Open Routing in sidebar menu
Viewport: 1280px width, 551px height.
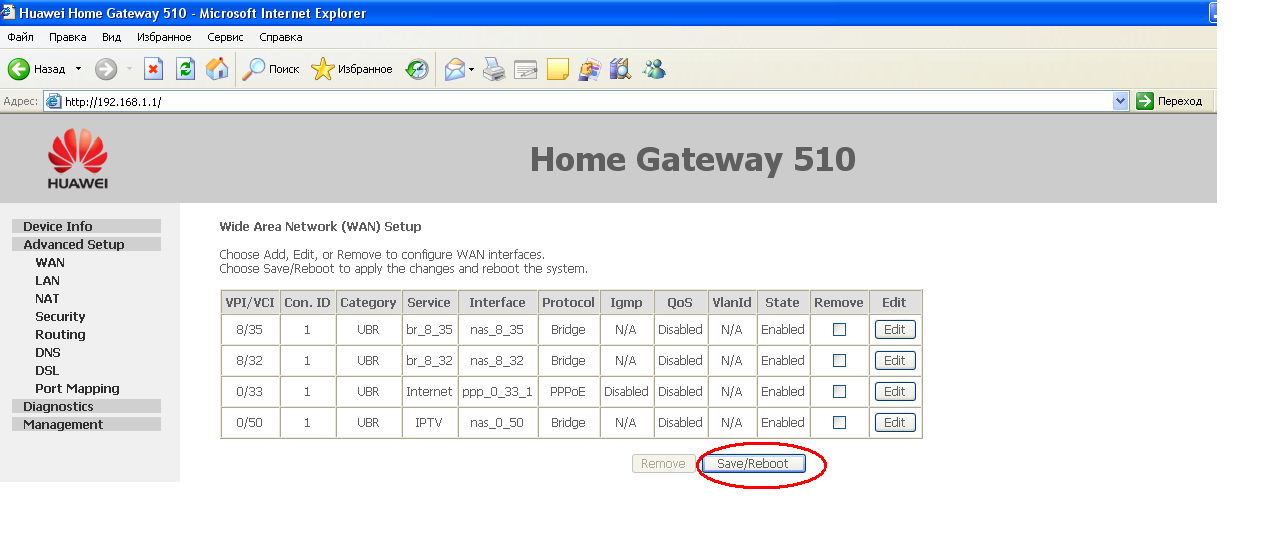60,334
